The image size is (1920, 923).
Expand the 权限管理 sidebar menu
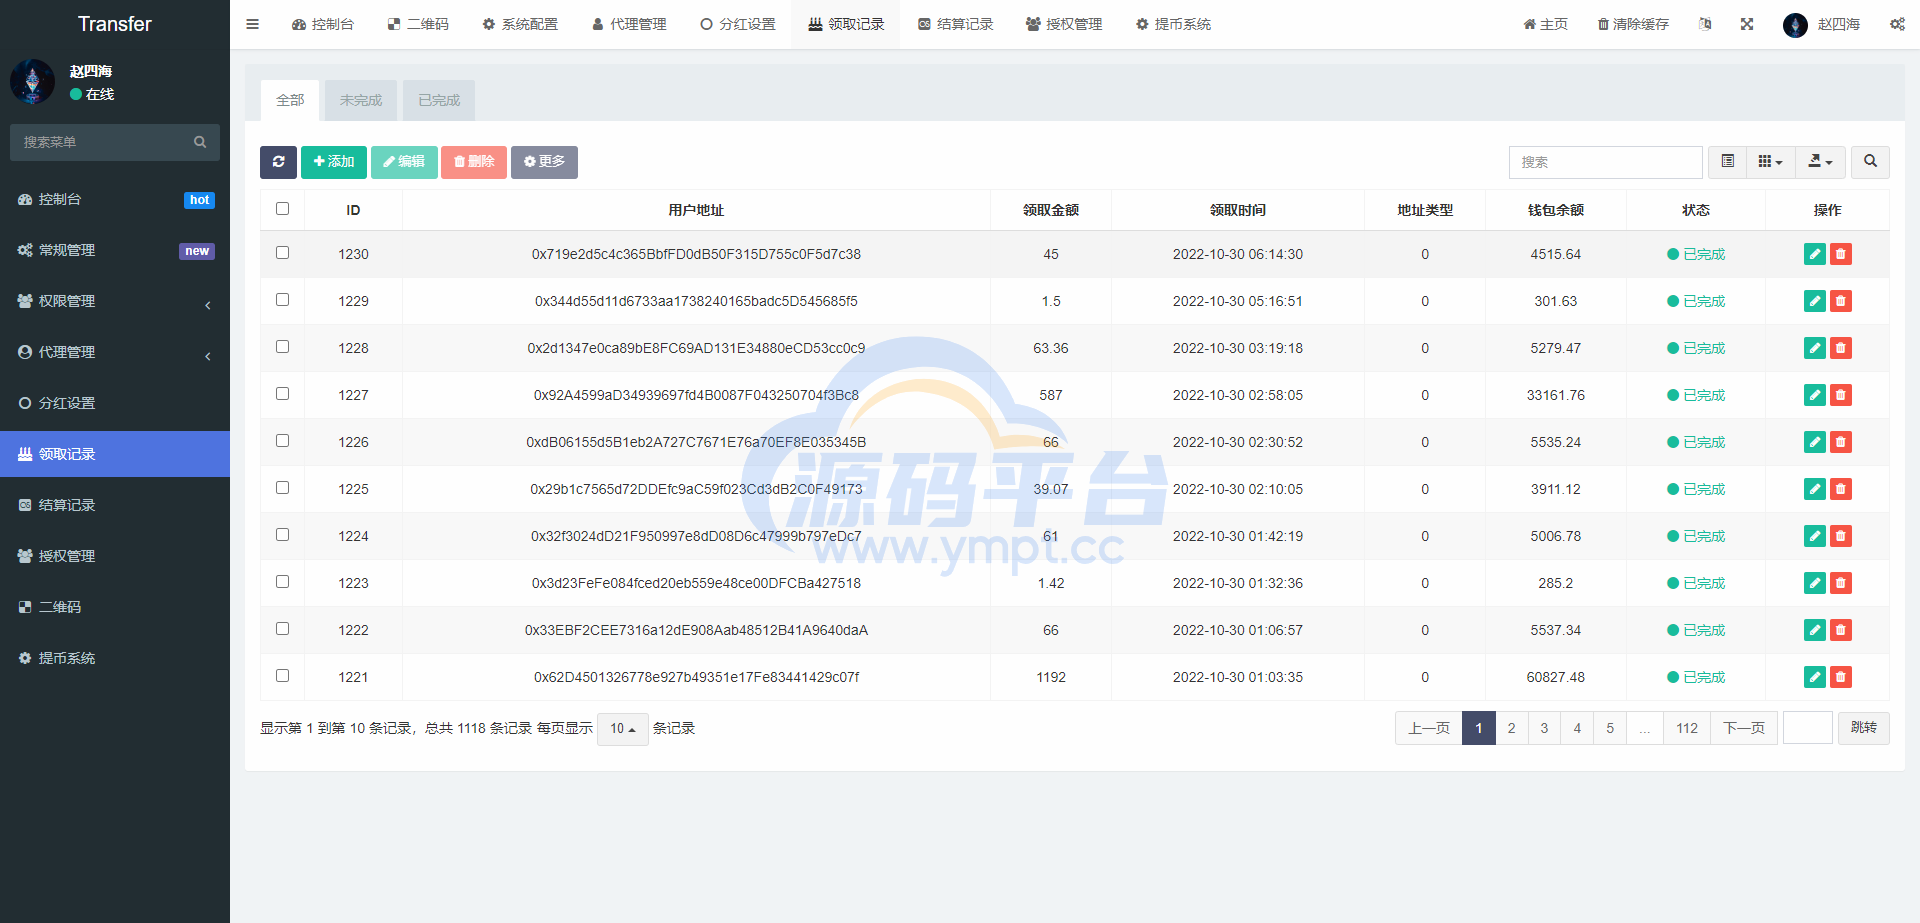(x=115, y=301)
